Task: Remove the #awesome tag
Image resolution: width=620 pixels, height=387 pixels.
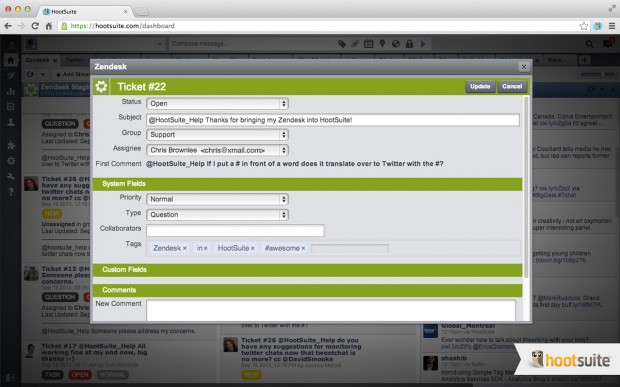Action: (x=303, y=248)
